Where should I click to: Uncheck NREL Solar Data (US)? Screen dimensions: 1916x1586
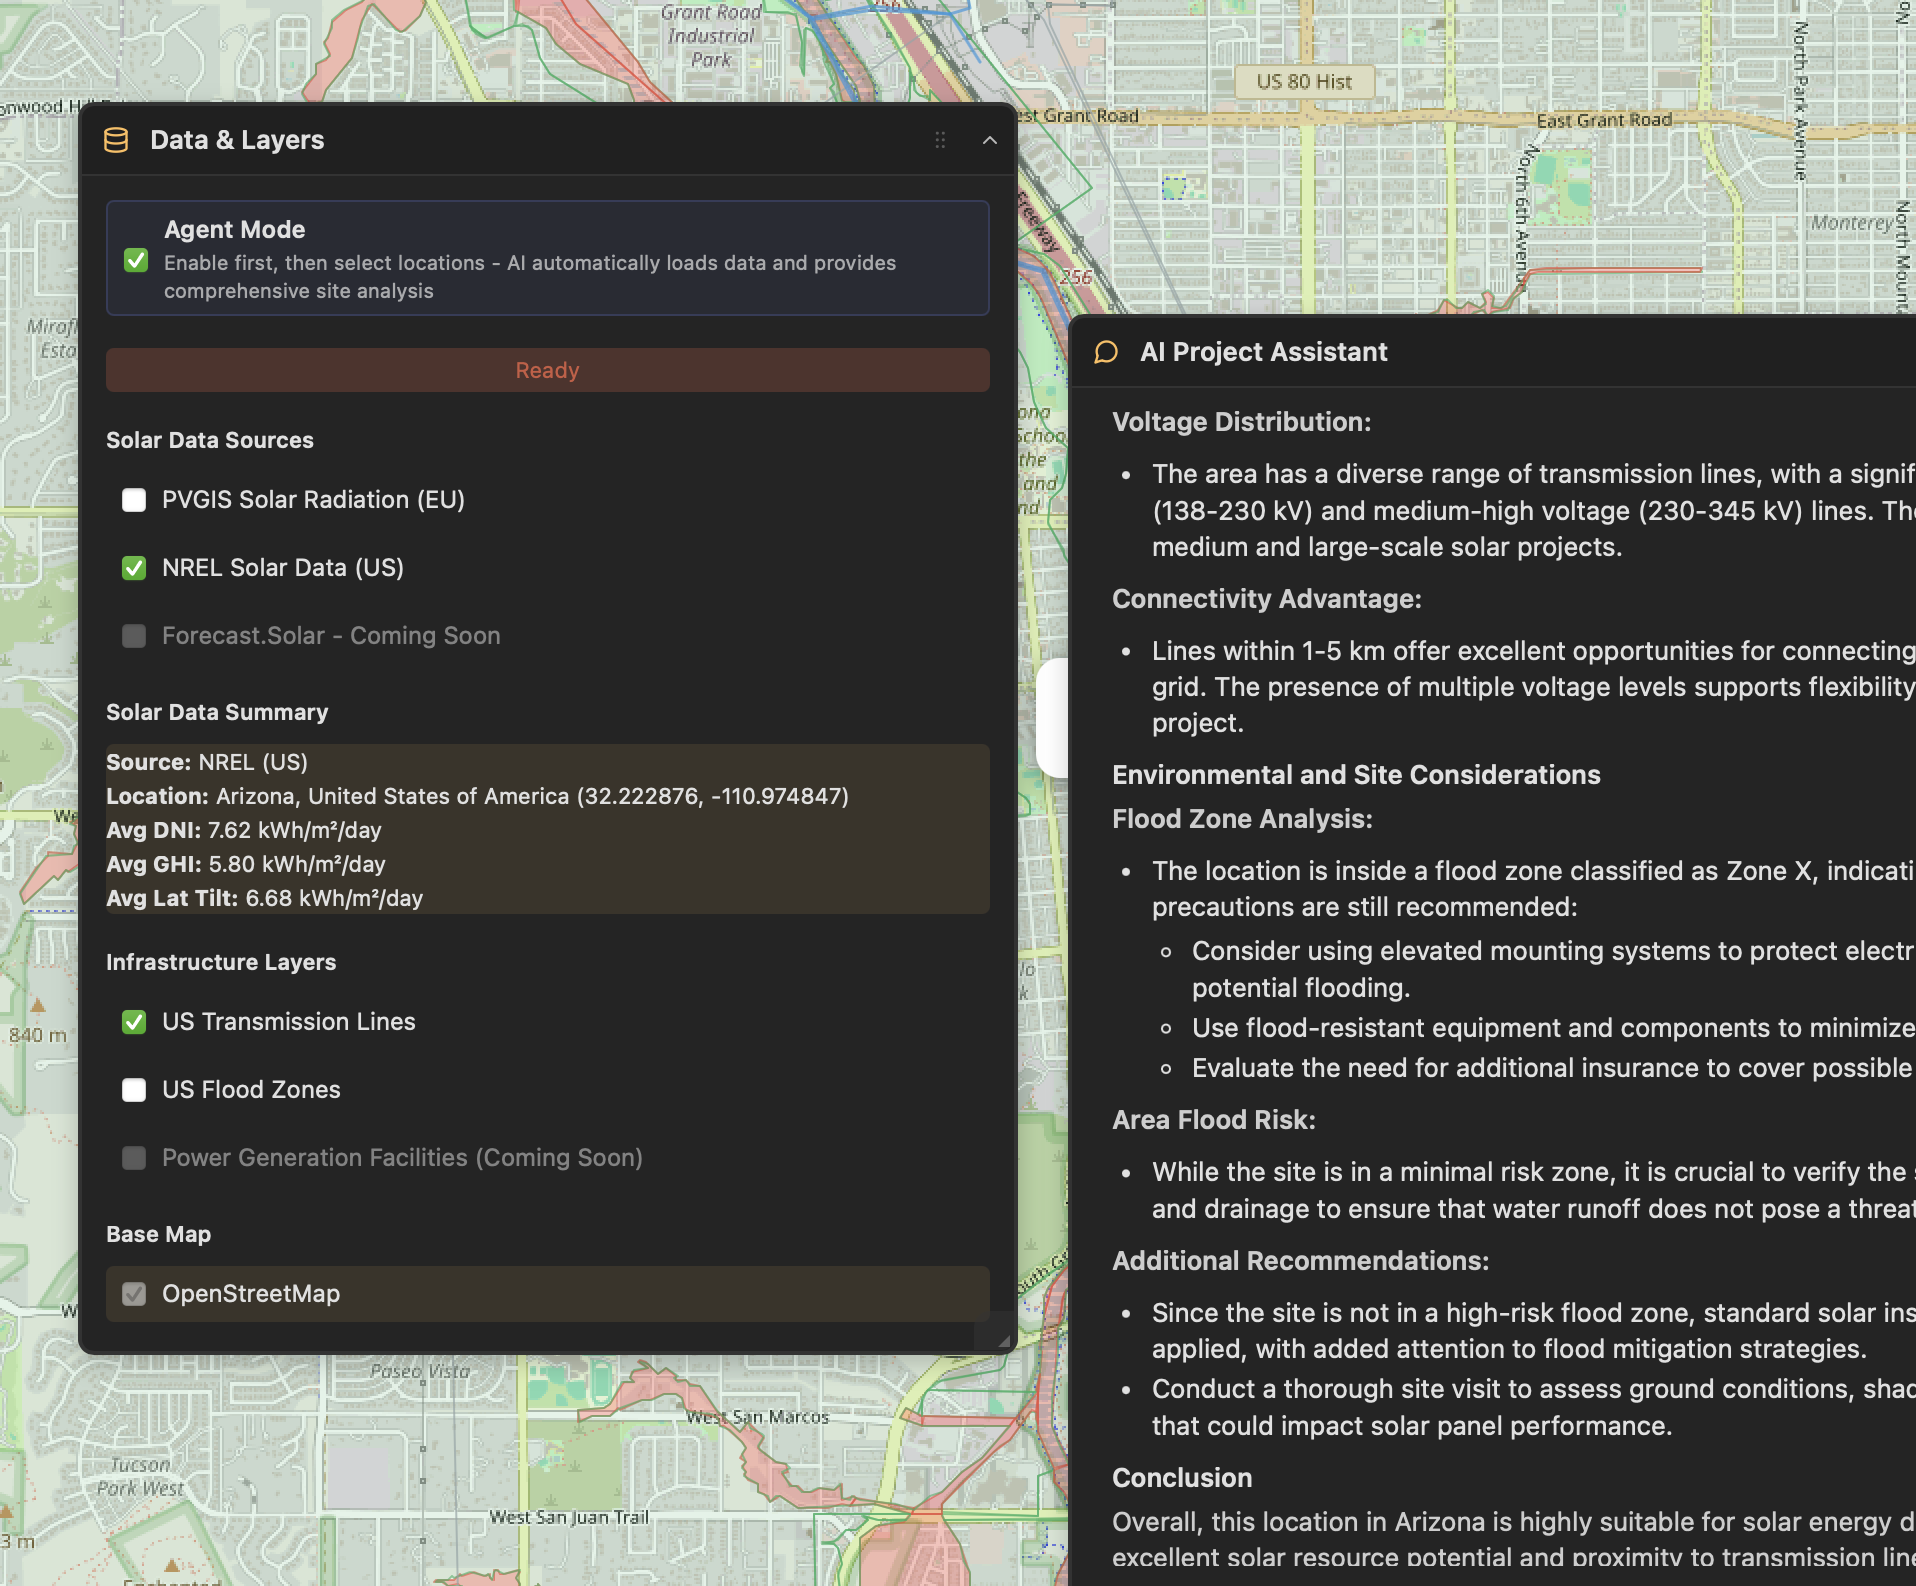(134, 568)
